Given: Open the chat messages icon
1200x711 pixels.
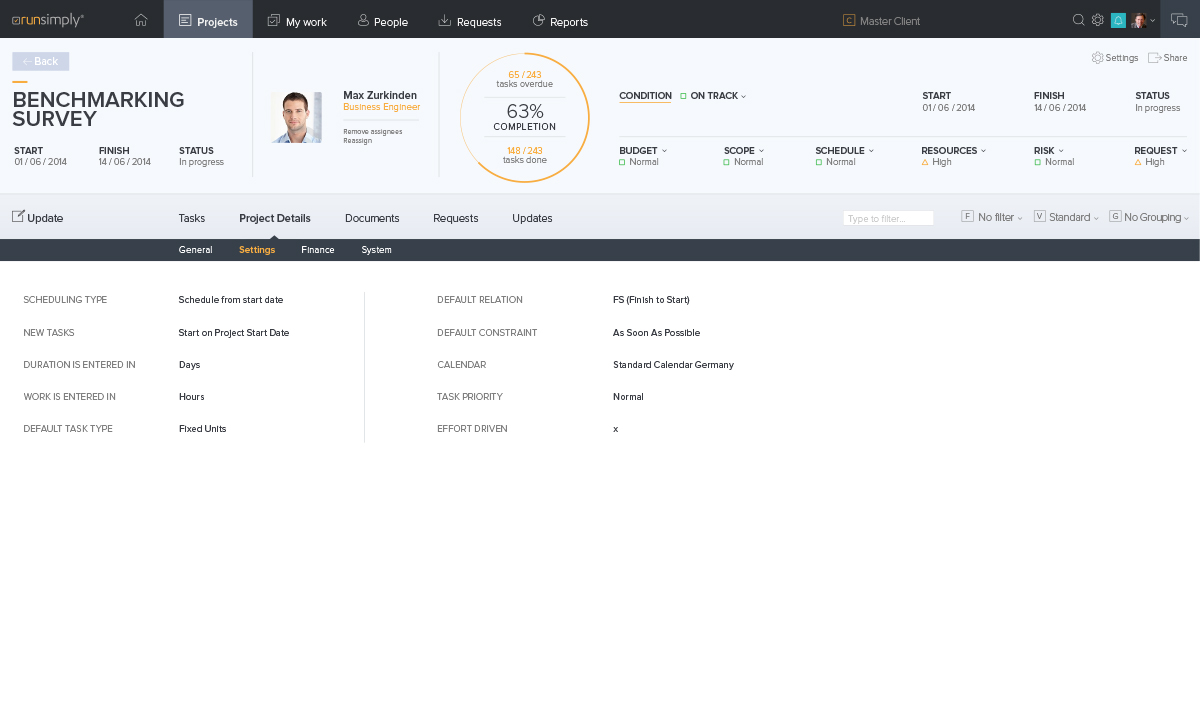Looking at the screenshot, I should 1179,20.
